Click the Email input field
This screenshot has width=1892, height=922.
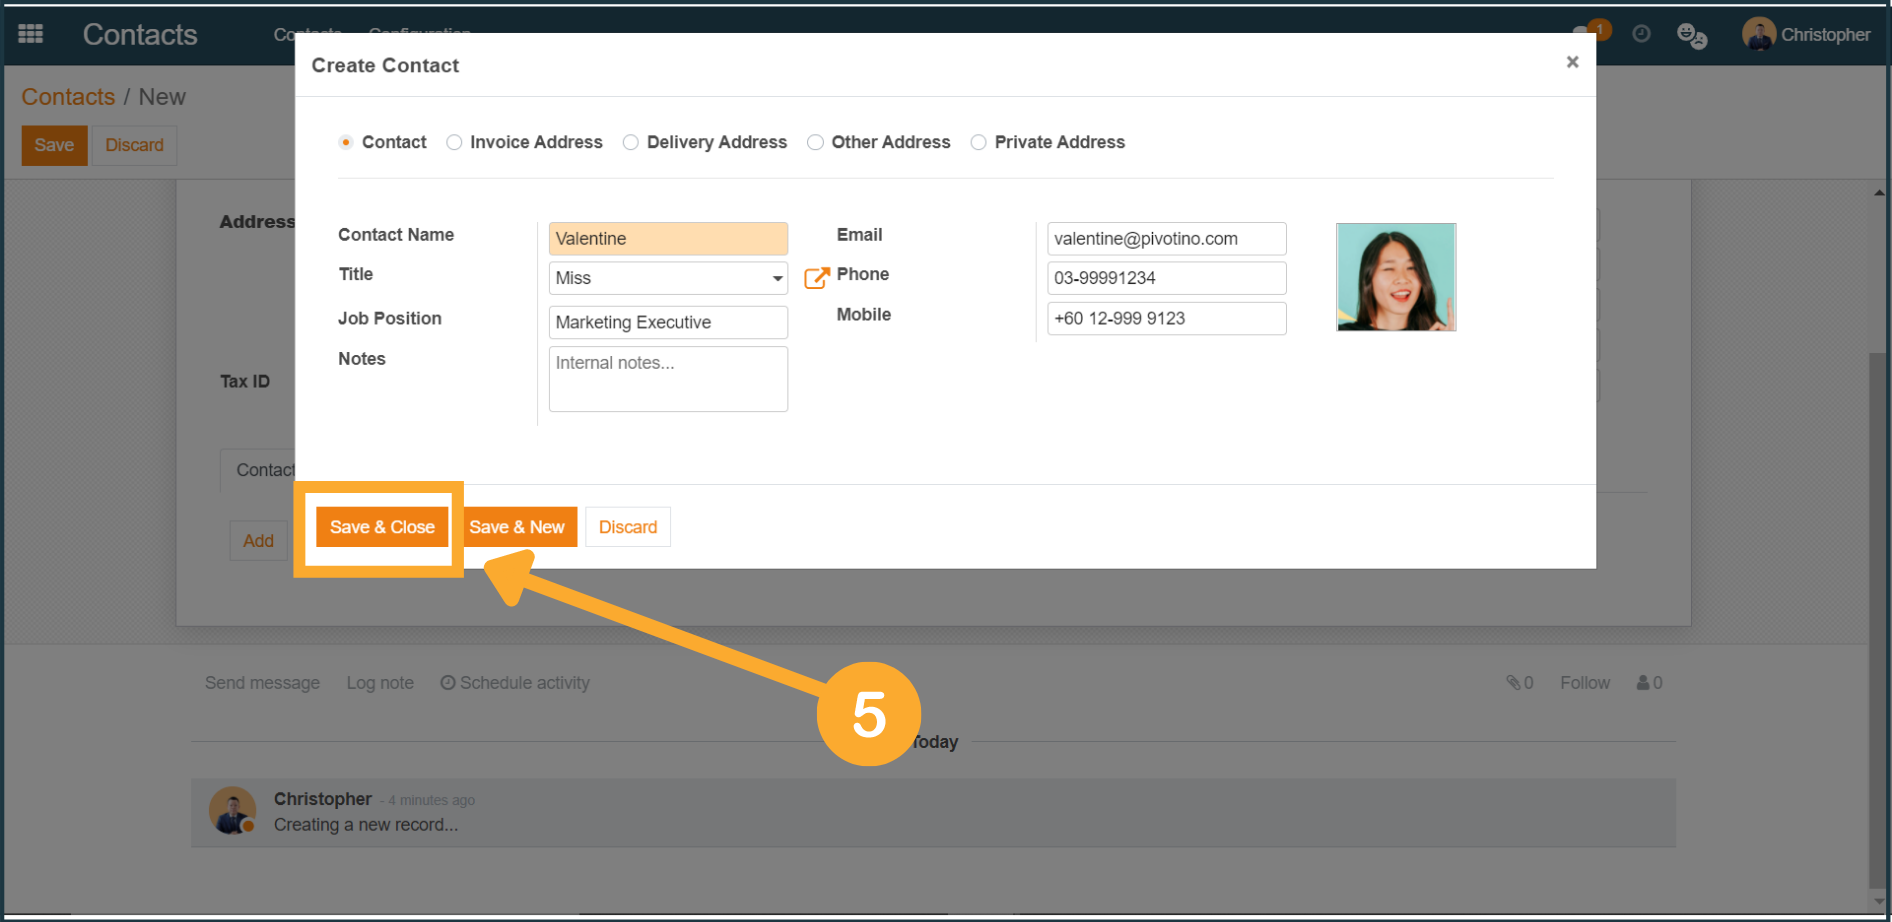pos(1165,239)
